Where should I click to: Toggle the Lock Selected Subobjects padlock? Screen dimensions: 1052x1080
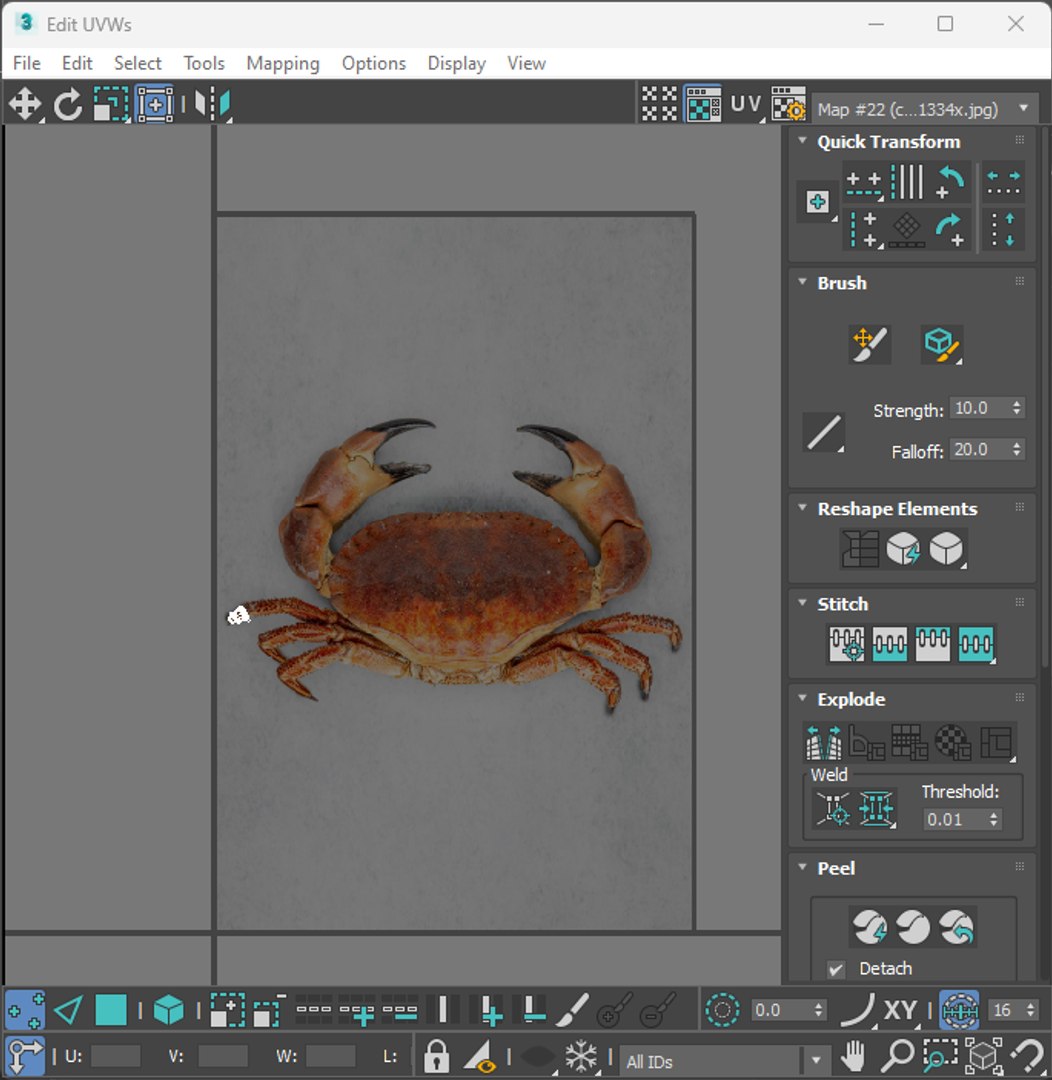pyautogui.click(x=436, y=1056)
